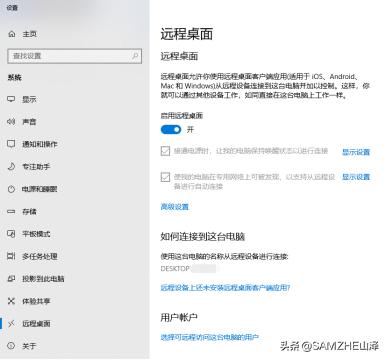Click the 启用远程桌面 label
This screenshot has width=387, height=360.
click(x=182, y=116)
